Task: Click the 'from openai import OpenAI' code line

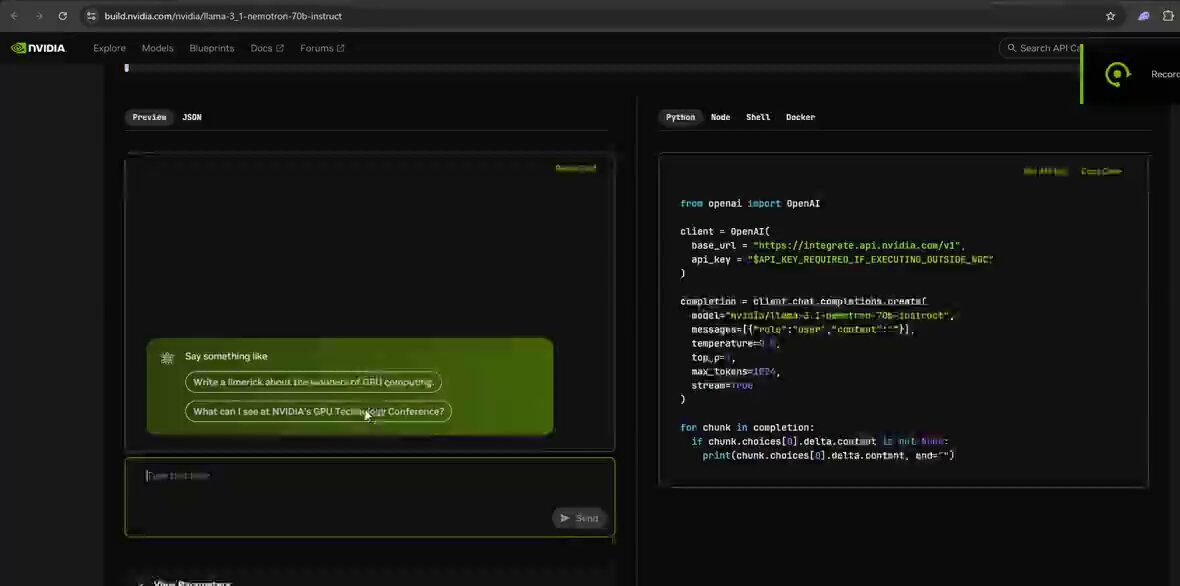Action: tap(750, 204)
